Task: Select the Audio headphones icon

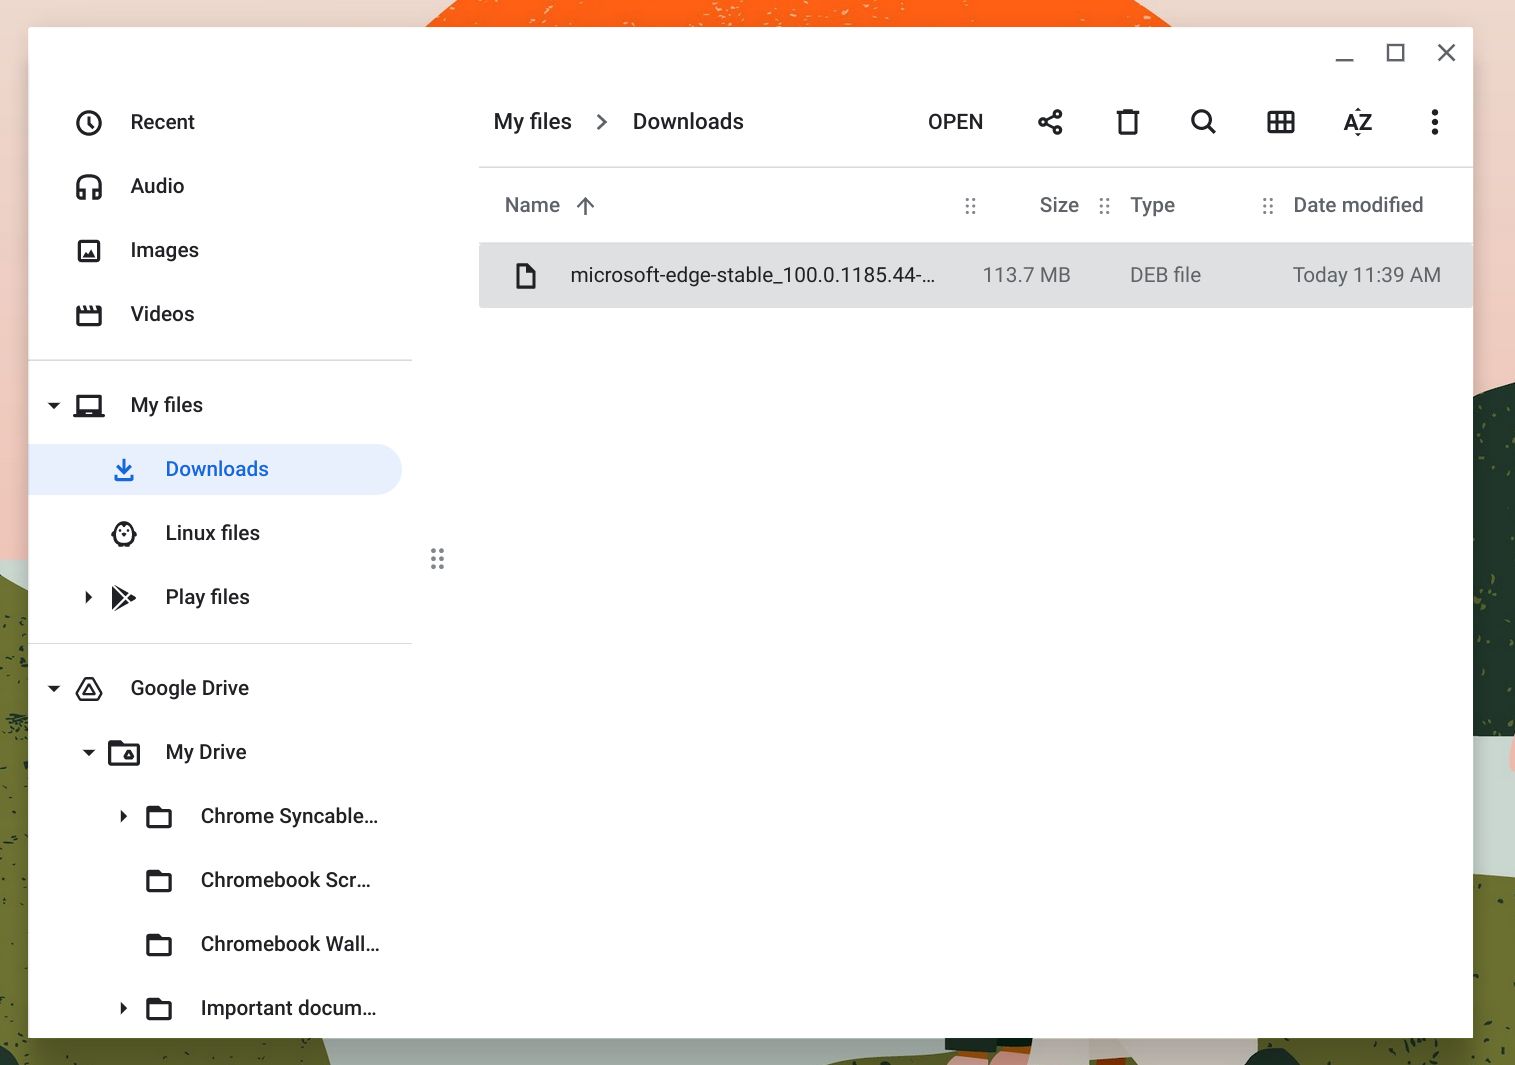Action: pyautogui.click(x=89, y=186)
